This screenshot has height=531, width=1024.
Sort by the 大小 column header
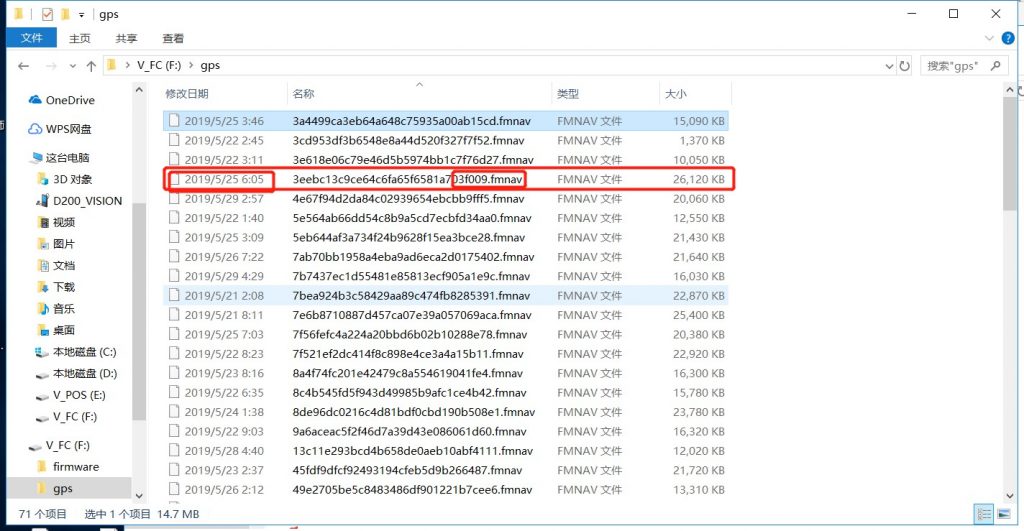point(676,94)
